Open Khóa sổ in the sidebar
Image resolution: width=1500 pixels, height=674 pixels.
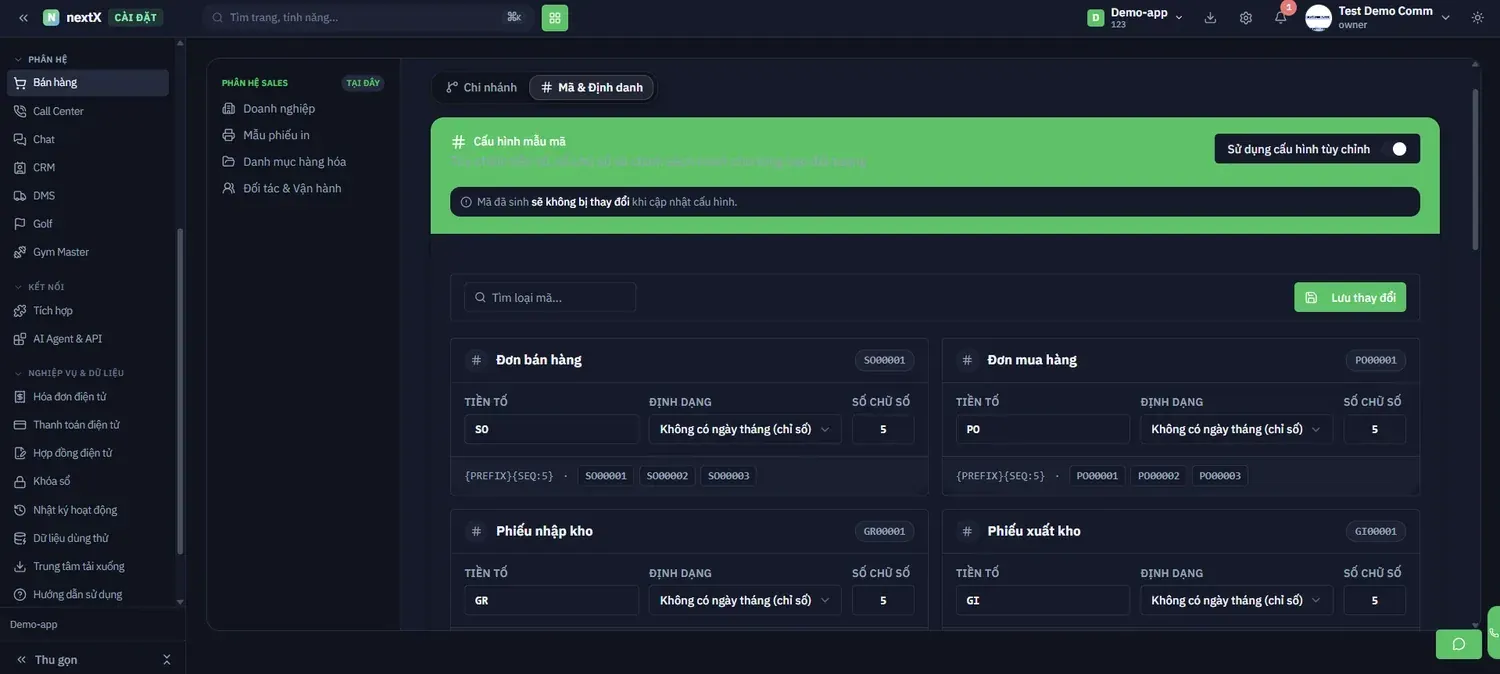click(x=87, y=481)
